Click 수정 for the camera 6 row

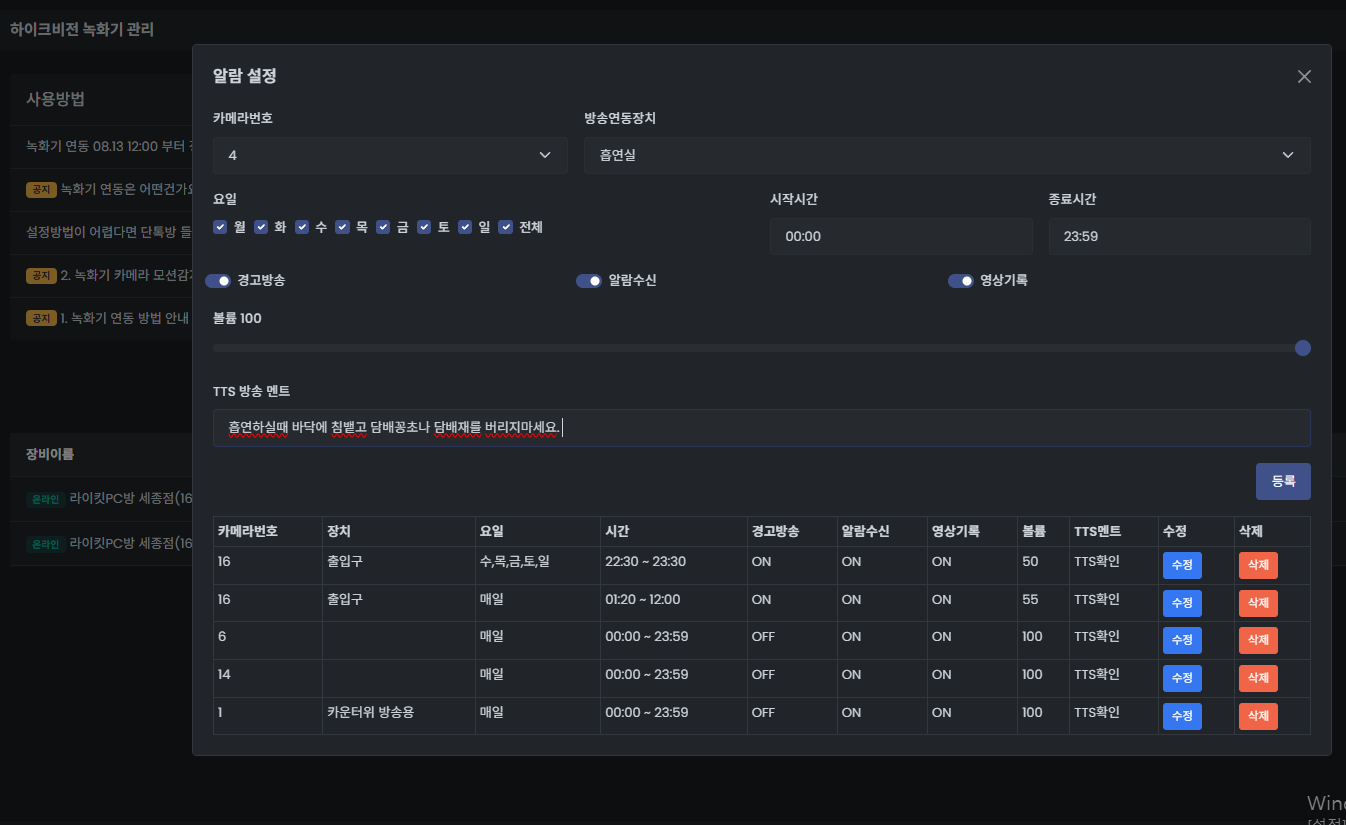coord(1181,640)
